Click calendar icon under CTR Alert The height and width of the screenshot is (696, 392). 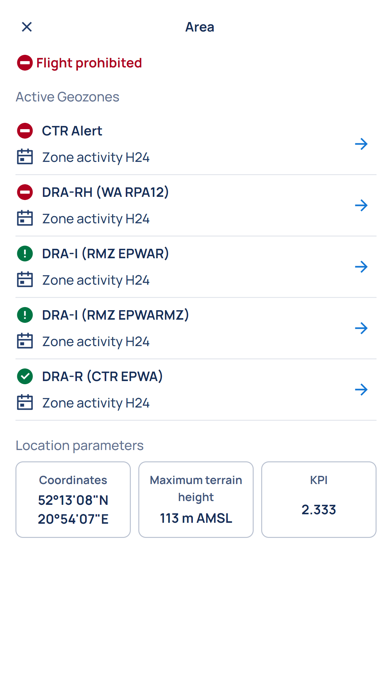click(x=25, y=157)
